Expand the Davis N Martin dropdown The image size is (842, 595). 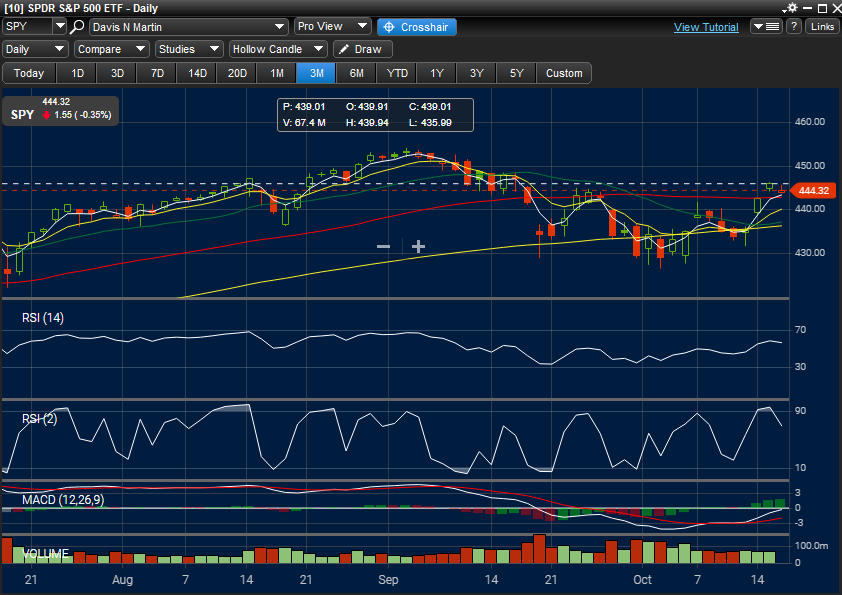point(188,27)
